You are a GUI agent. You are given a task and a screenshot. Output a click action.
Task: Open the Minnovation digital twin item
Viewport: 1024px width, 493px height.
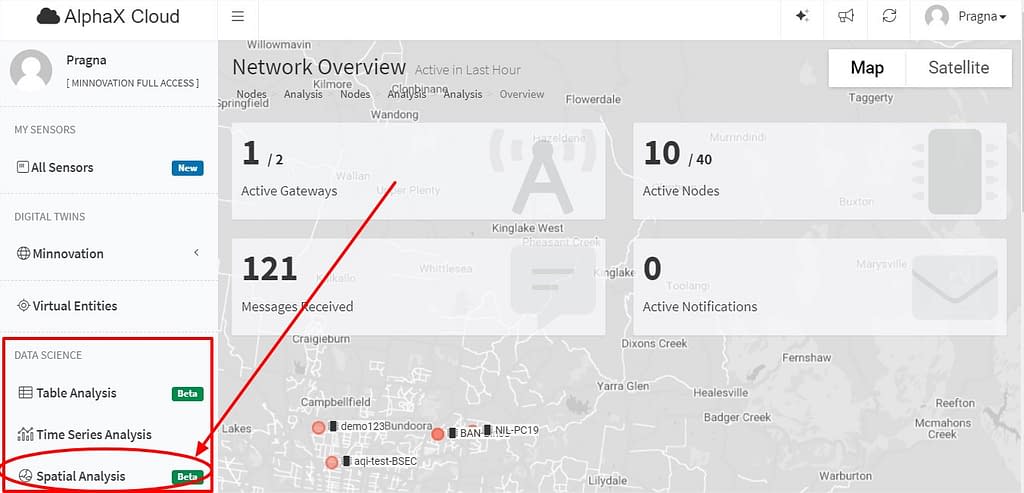pyautogui.click(x=109, y=253)
